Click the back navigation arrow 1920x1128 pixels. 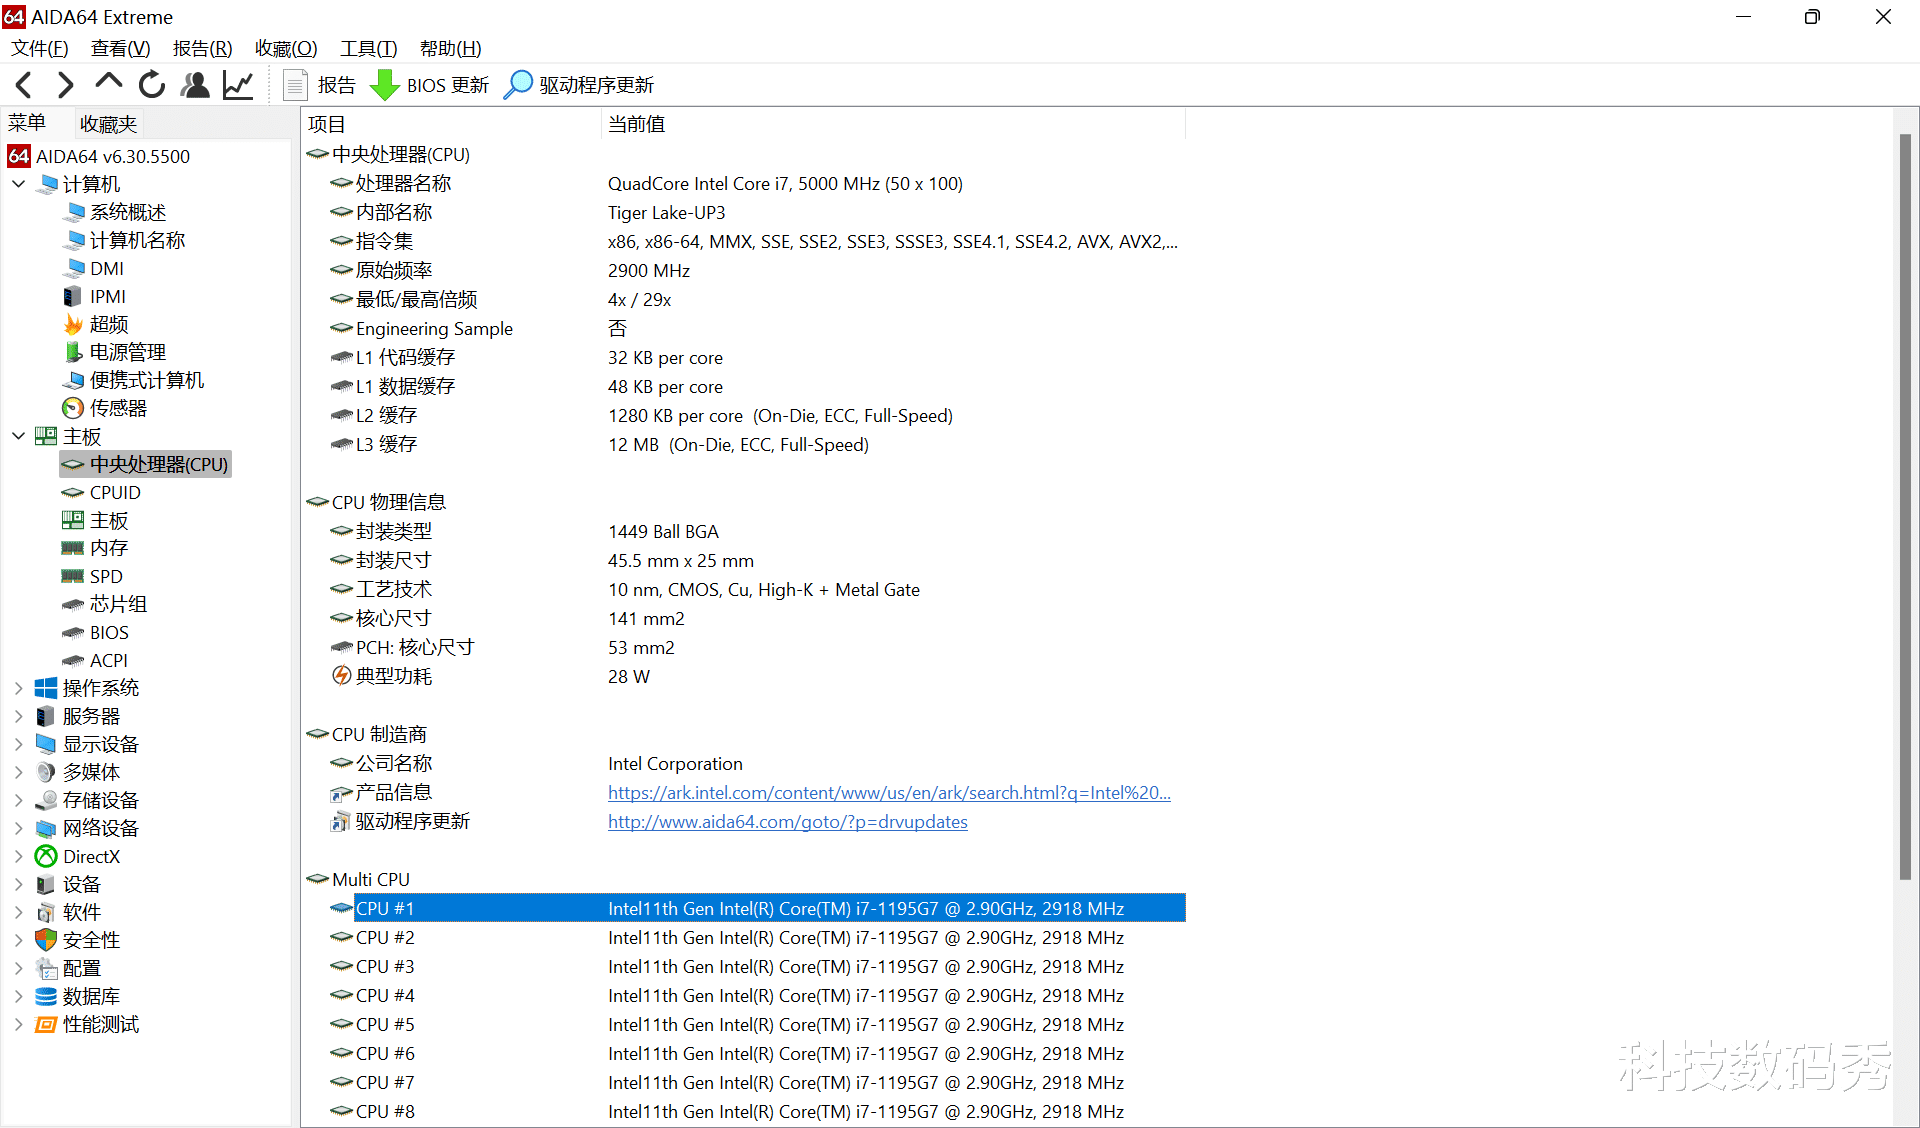pyautogui.click(x=22, y=85)
